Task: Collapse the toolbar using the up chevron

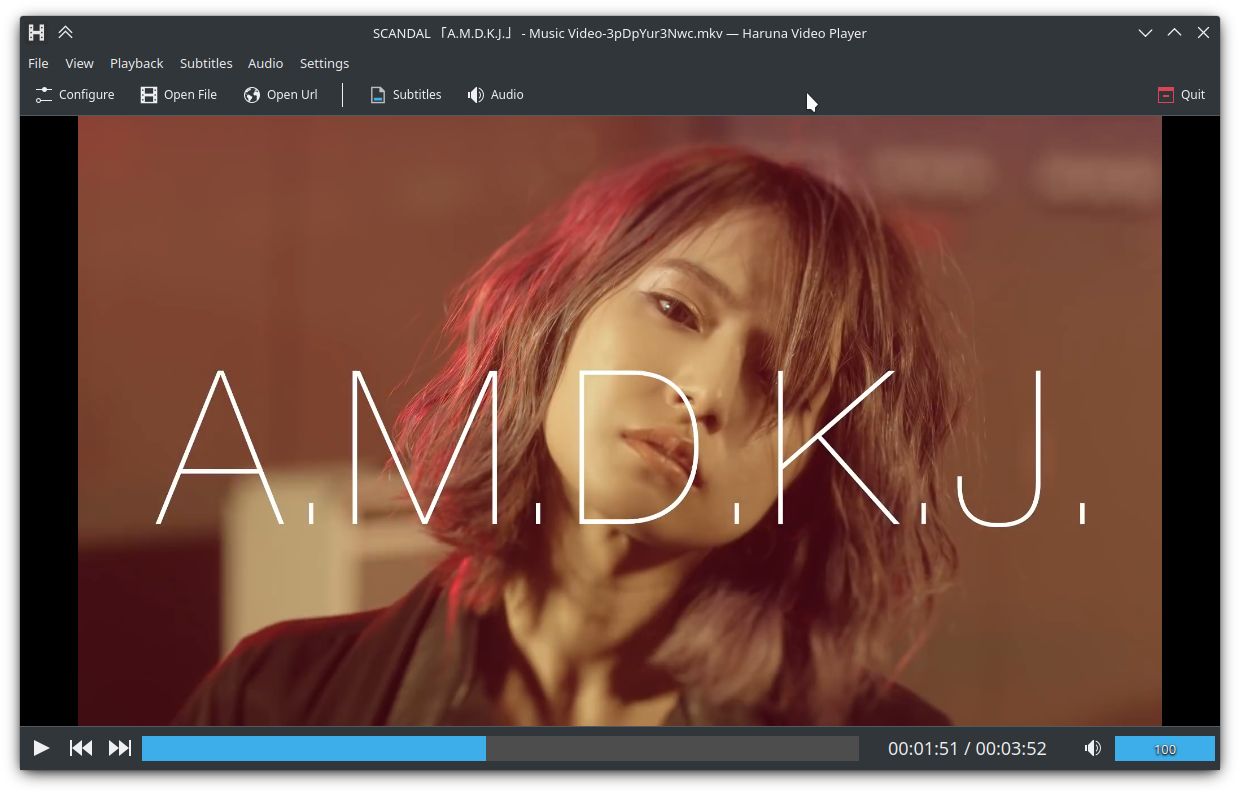Action: [x=66, y=32]
